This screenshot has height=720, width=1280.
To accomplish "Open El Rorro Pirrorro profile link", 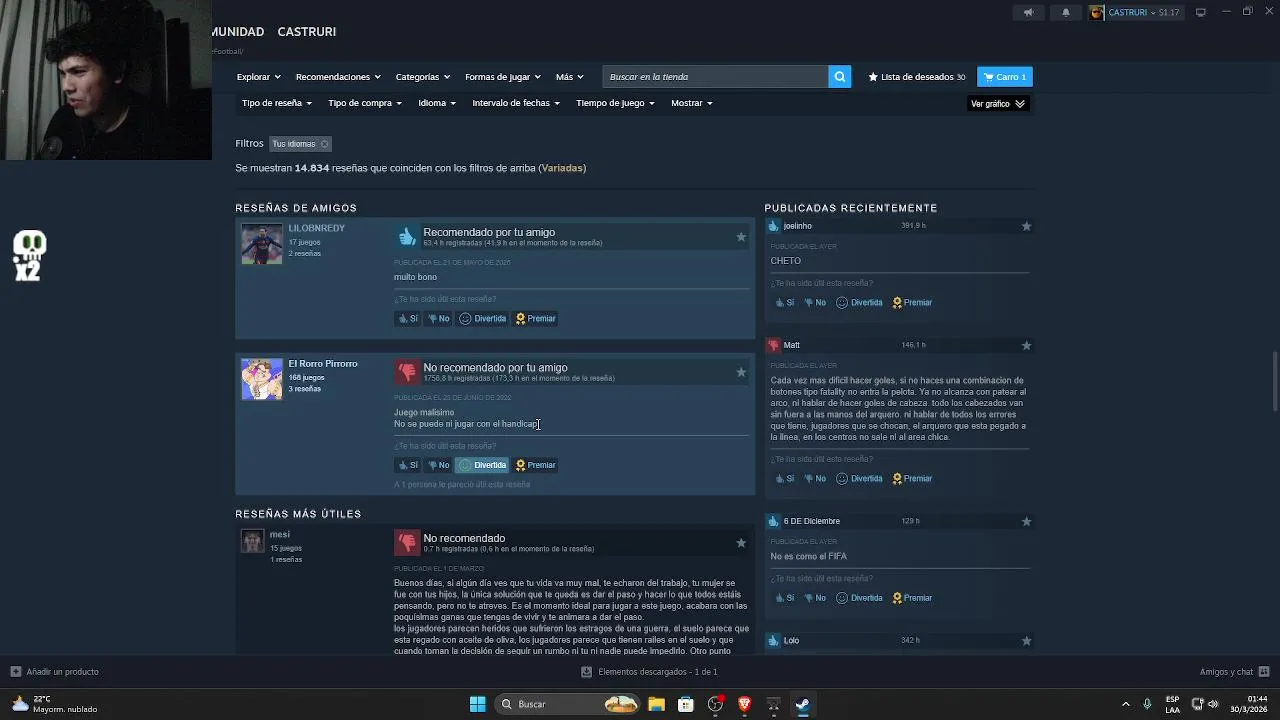I will point(322,364).
